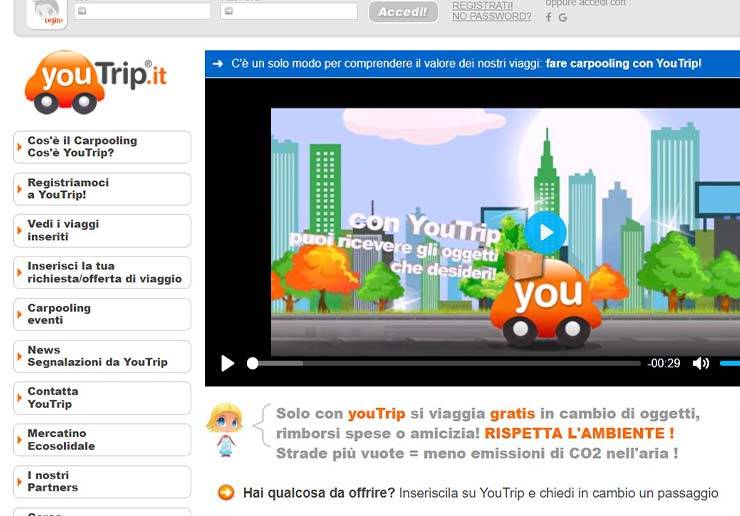Open the REGISTRATI! link
Image resolution: width=740 pixels, height=516 pixels.
[482, 5]
